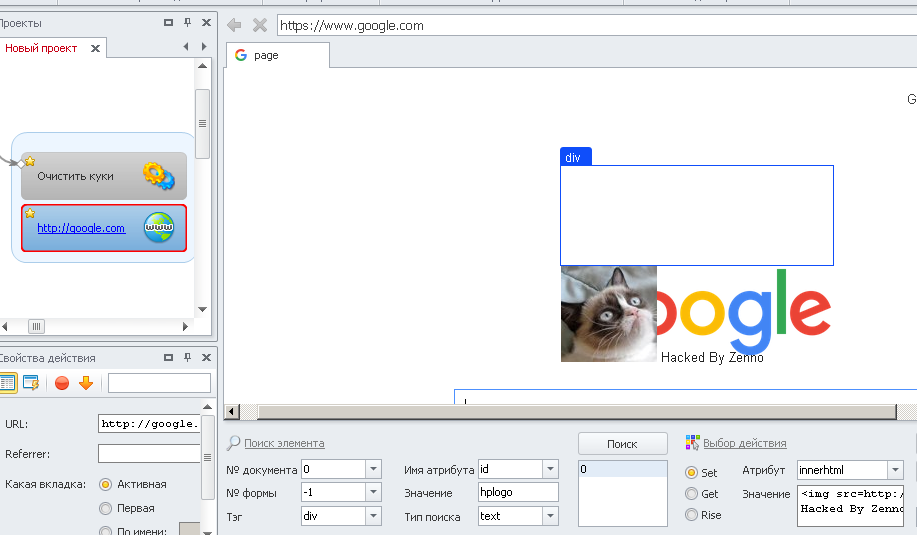Viewport: 917px width, 535px height.
Task: Switch to the Новый проект tab
Action: [x=41, y=49]
